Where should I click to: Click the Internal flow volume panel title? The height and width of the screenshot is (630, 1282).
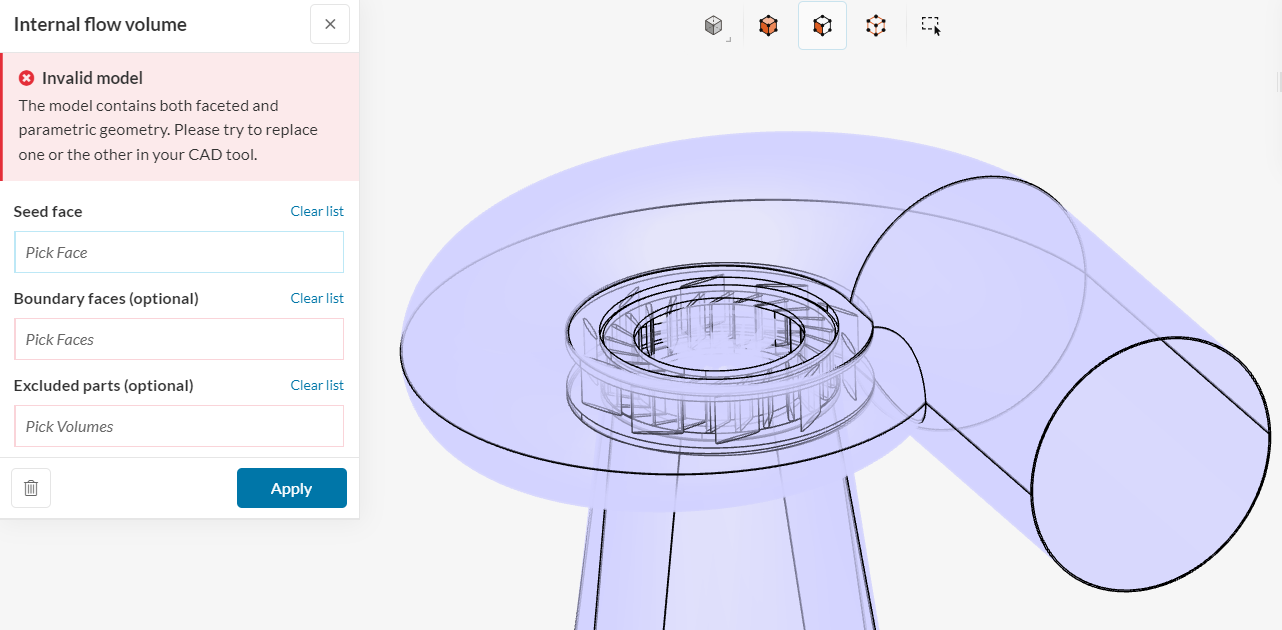tap(100, 24)
